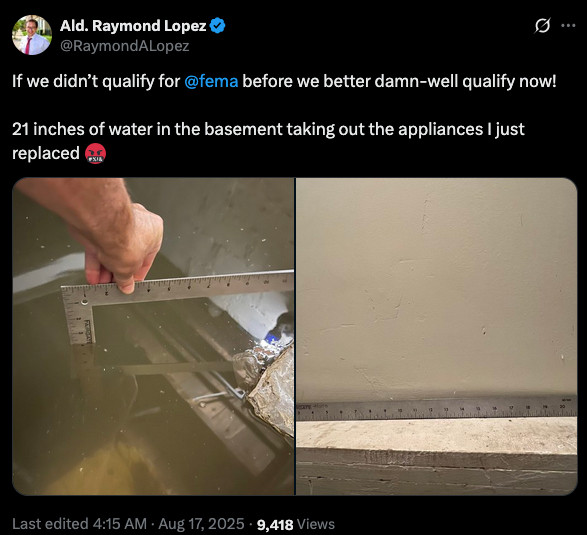Click the Aug 17, 2025 date link
This screenshot has height=535, width=587.
201,524
